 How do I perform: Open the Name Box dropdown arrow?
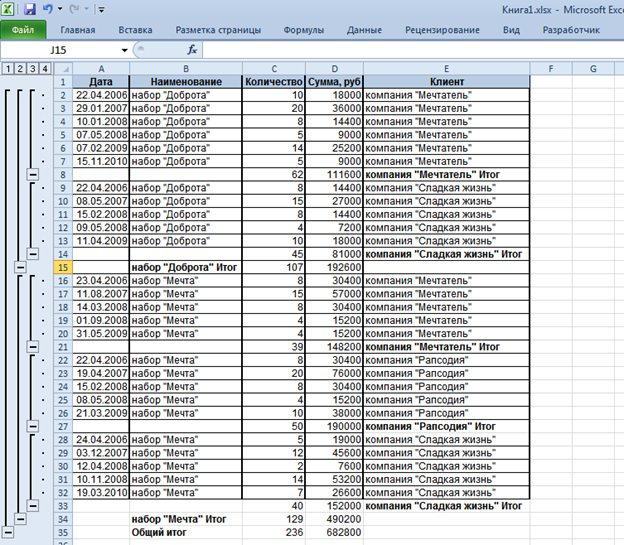pyautogui.click(x=124, y=49)
